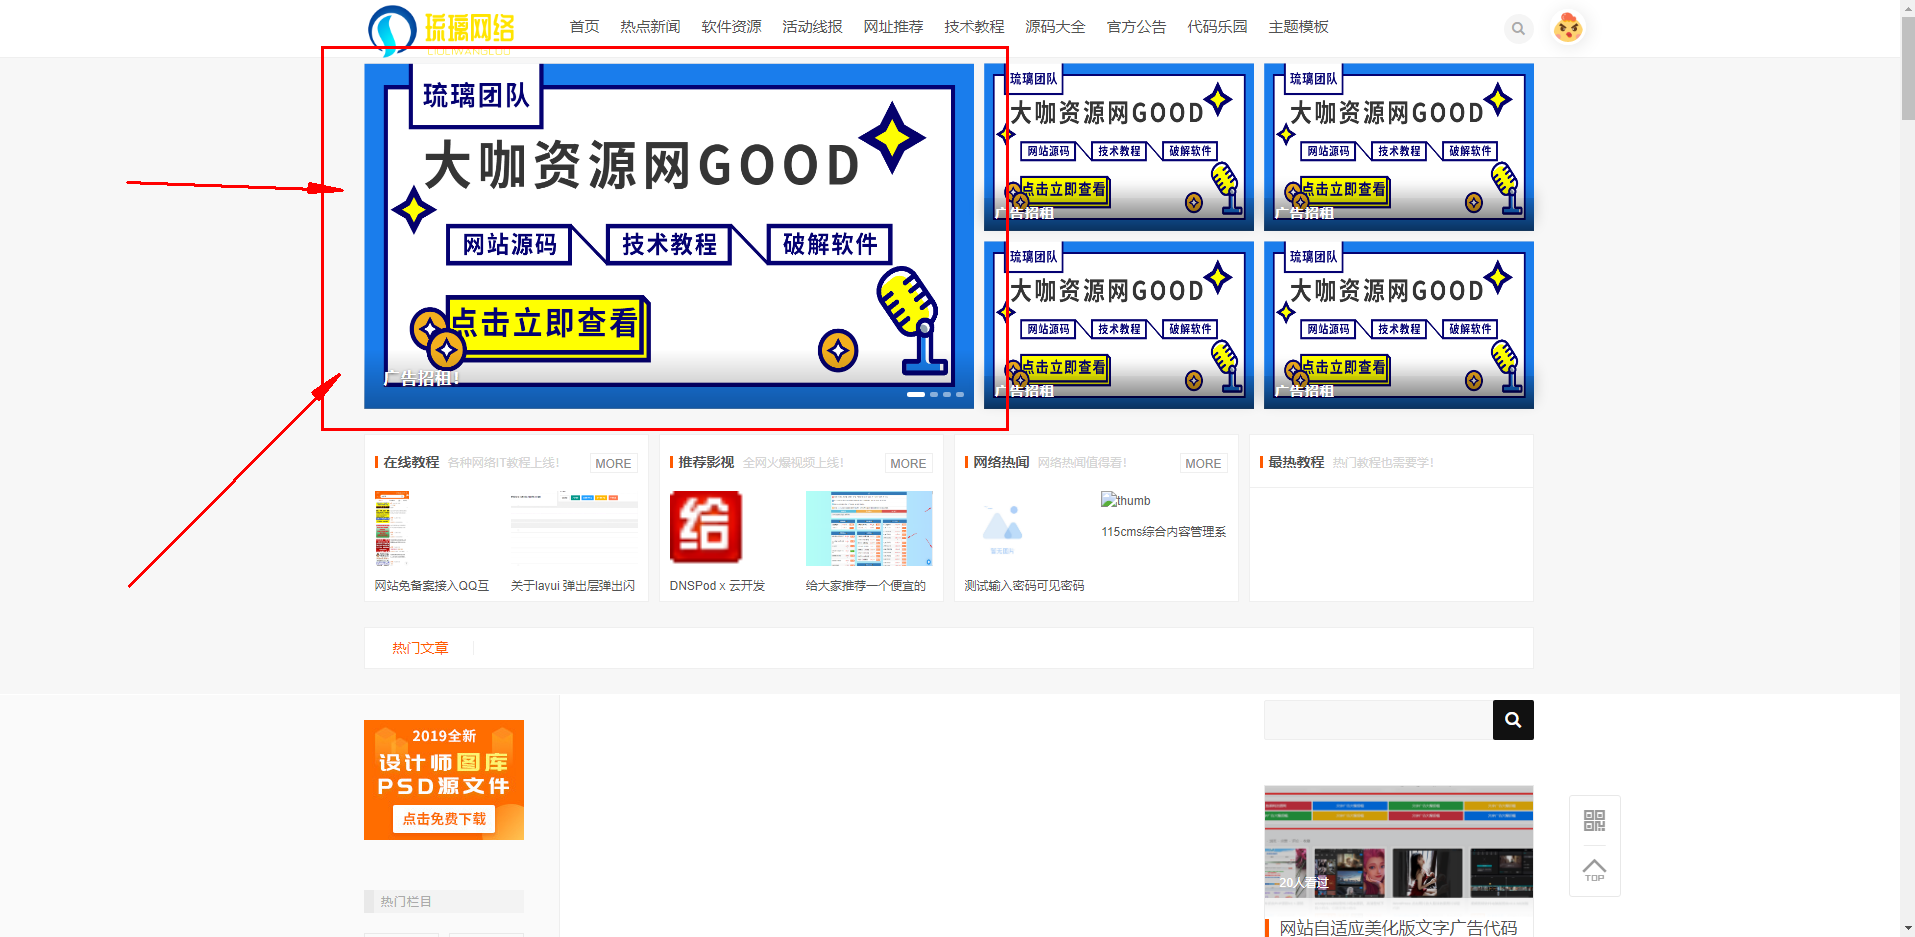The width and height of the screenshot is (1915, 937).
Task: Open the red DNSPod article icon thumbnail
Action: (x=705, y=527)
